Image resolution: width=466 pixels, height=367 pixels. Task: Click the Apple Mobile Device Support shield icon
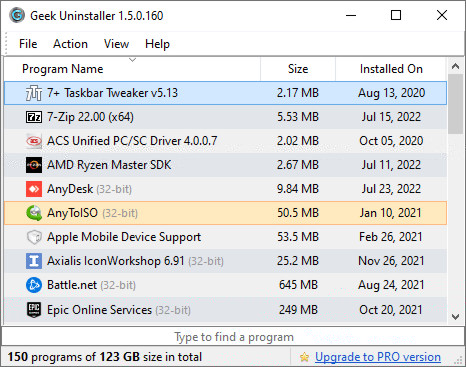[x=34, y=237]
